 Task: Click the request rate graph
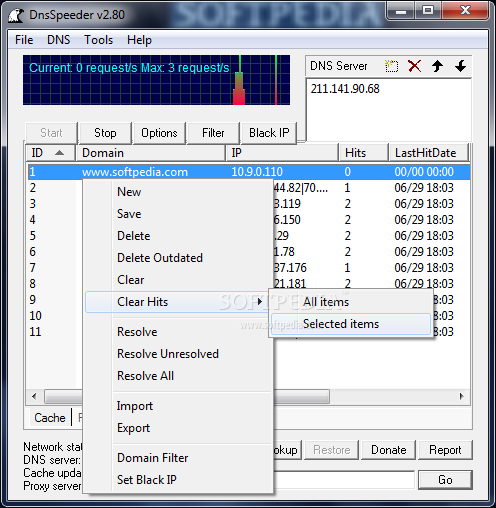156,80
